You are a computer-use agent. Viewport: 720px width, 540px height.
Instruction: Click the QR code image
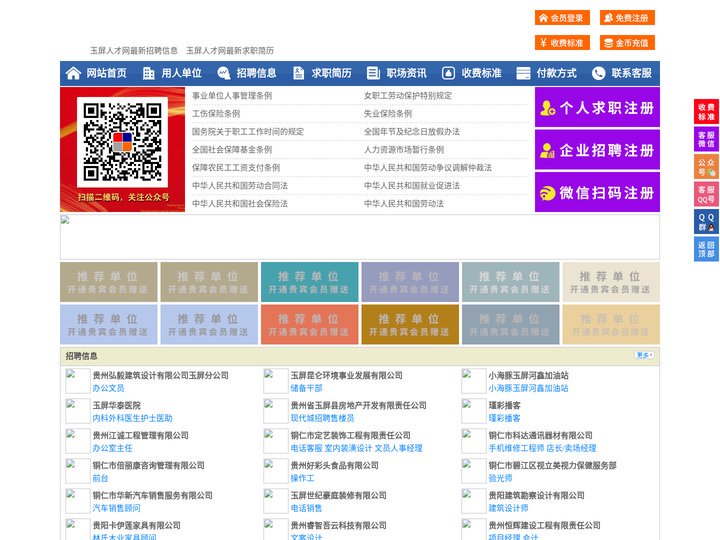122,142
